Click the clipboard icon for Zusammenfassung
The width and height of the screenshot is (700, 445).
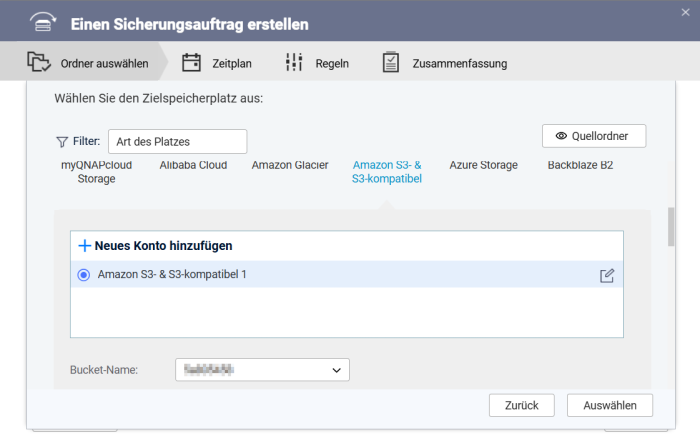point(391,63)
